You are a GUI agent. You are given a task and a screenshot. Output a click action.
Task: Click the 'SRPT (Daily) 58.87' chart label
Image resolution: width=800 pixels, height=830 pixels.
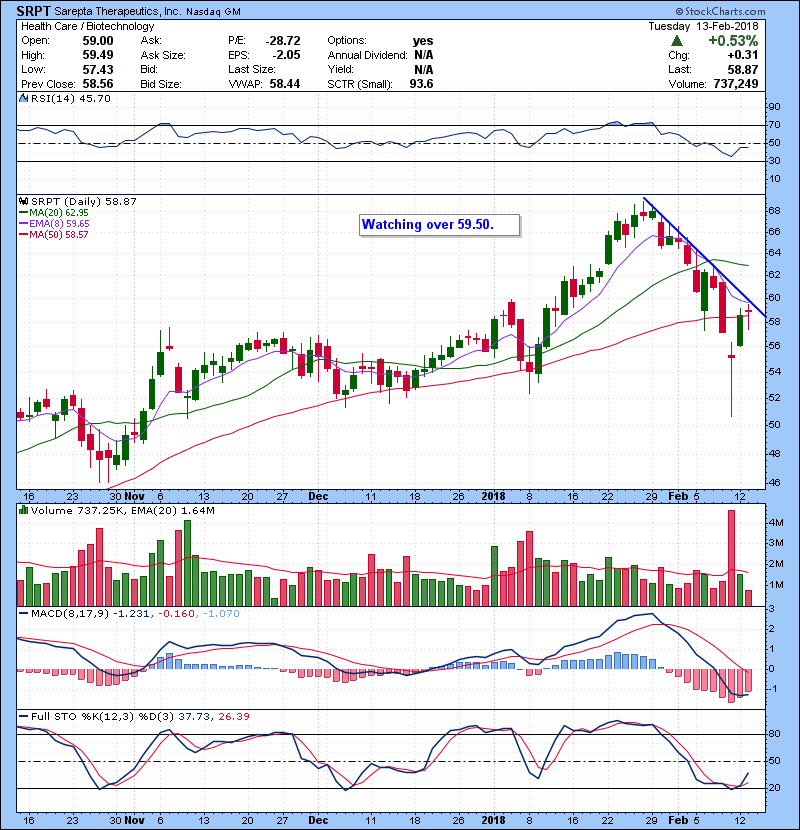point(84,202)
